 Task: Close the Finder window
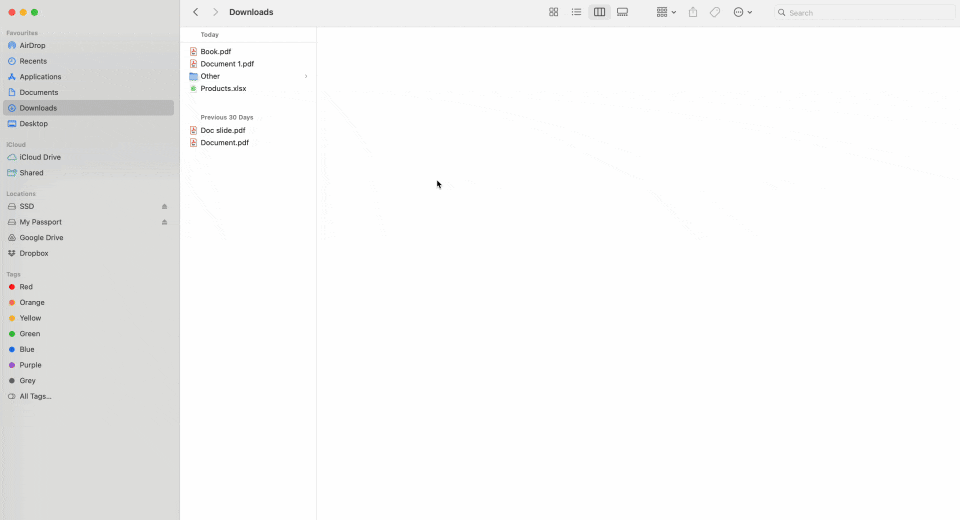[x=12, y=12]
